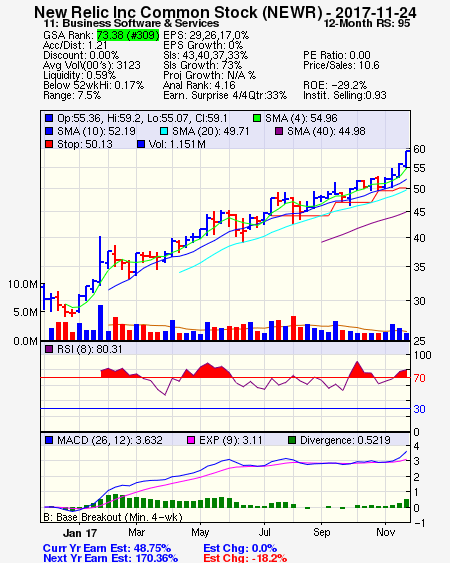
Task: Click the 'May' x-axis label
Action: (x=200, y=532)
